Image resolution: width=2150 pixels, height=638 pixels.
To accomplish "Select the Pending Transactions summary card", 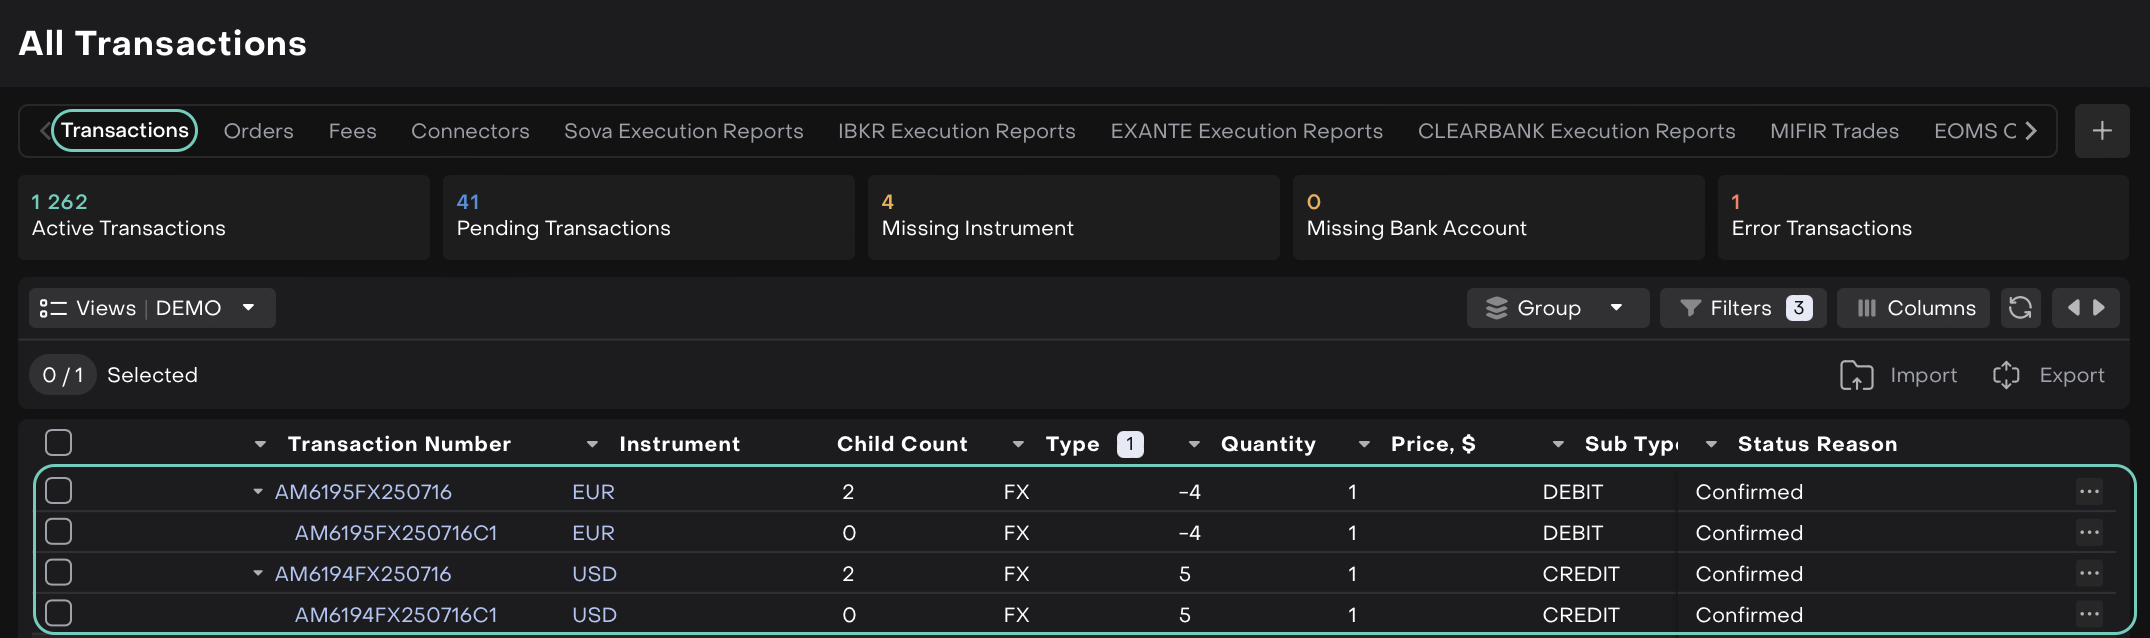I will (647, 217).
